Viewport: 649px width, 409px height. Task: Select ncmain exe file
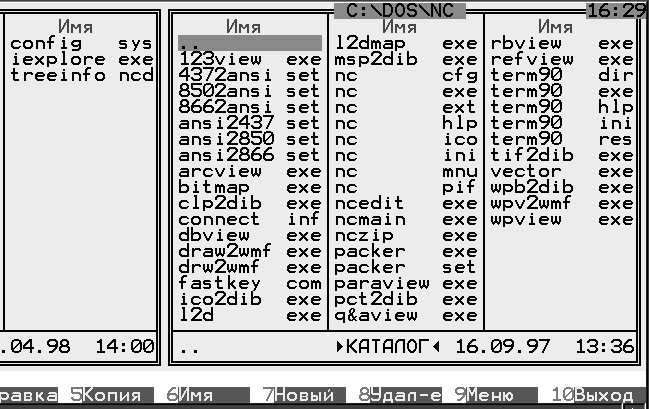click(x=406, y=219)
